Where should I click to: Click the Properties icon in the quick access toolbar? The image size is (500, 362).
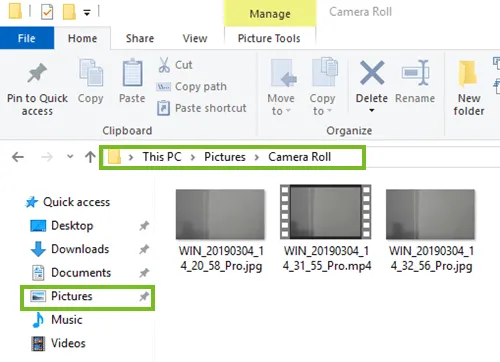point(47,12)
